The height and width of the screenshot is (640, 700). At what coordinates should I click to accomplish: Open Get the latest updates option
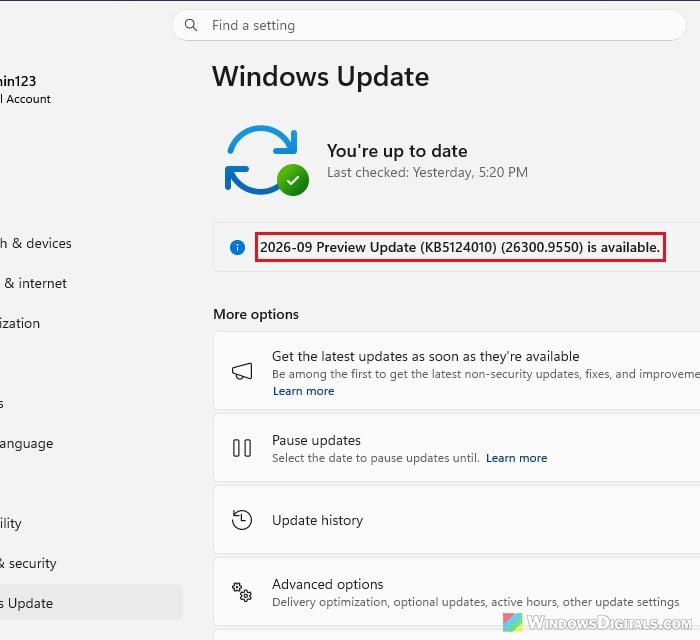(457, 370)
